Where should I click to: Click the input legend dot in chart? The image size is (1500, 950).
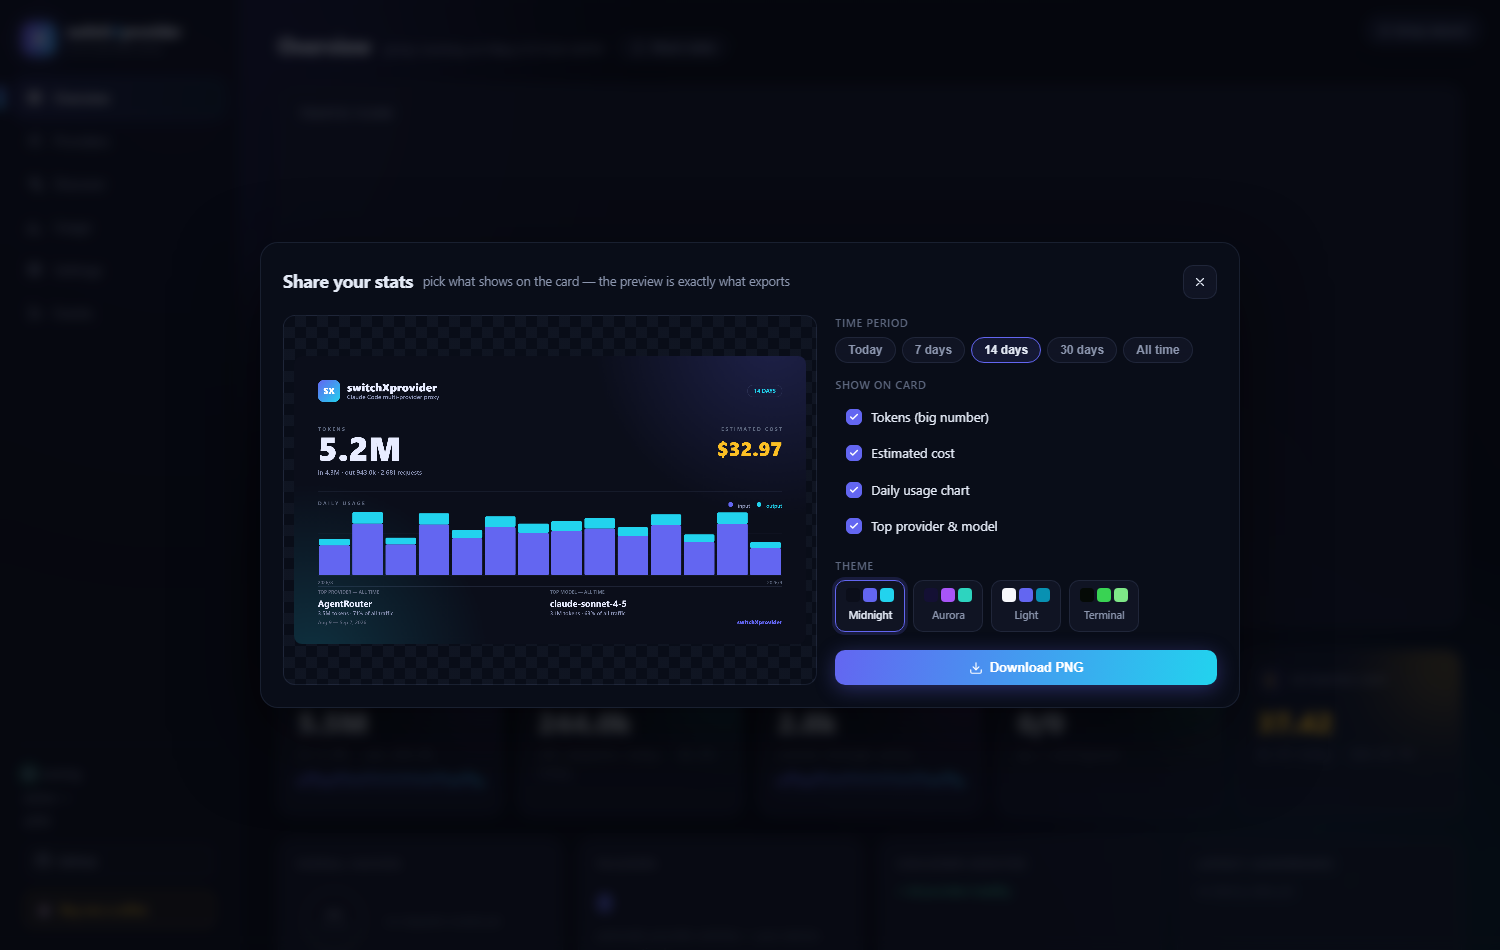pyautogui.click(x=730, y=505)
